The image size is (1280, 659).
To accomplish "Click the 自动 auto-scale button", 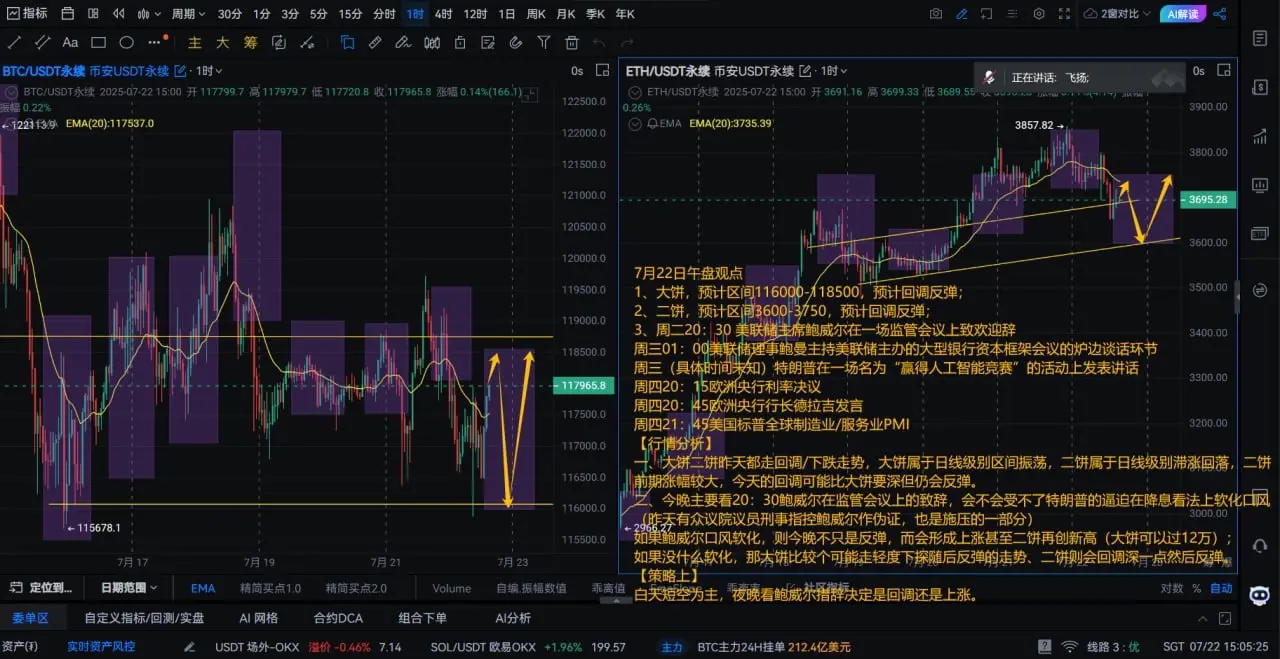I will (1221, 588).
